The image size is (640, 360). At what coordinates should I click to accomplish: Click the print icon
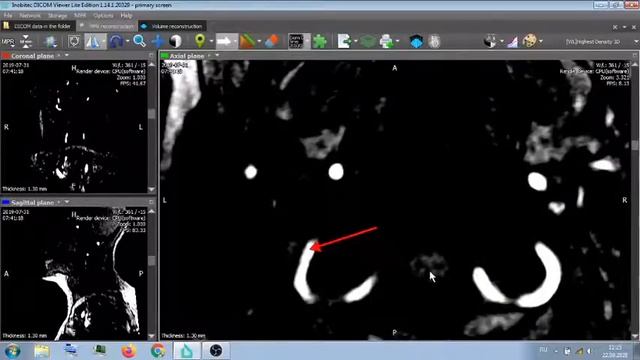[386, 41]
